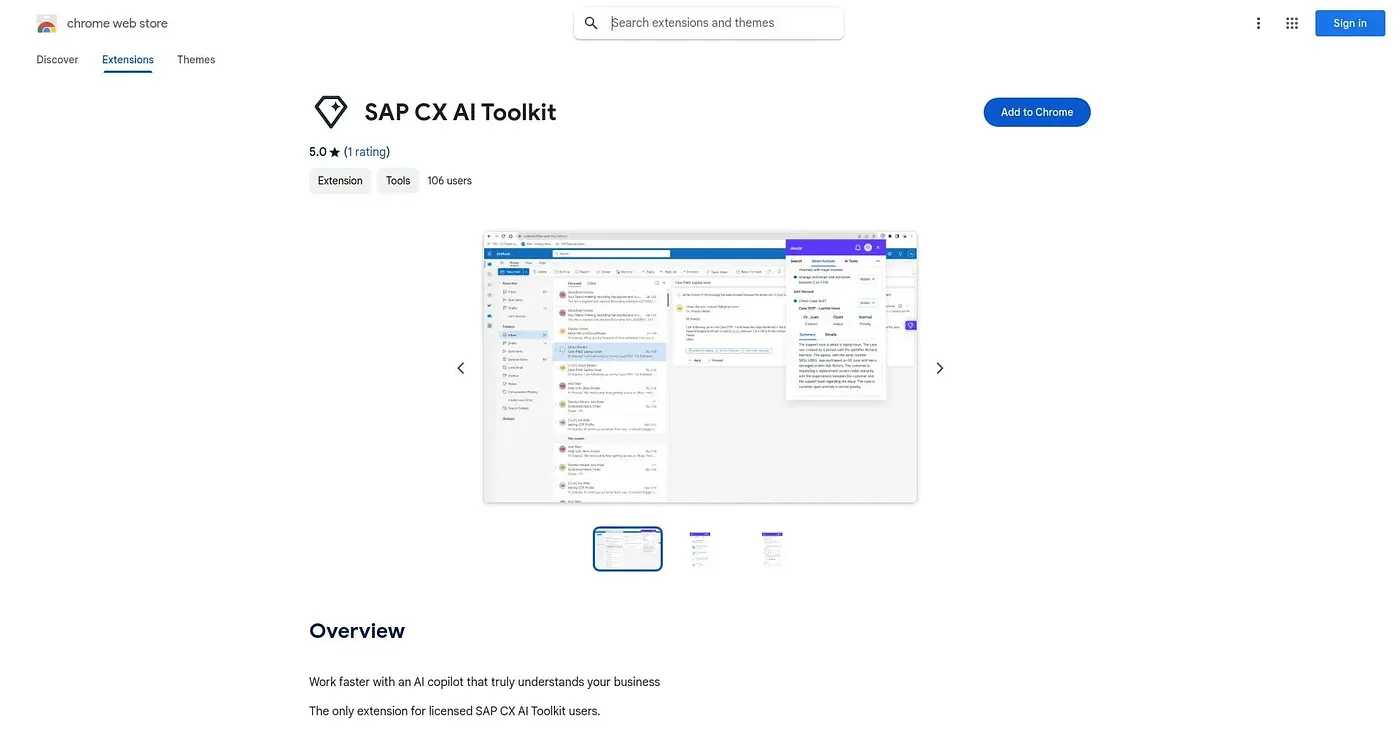Click the Overview heading
1400x729 pixels.
point(357,631)
